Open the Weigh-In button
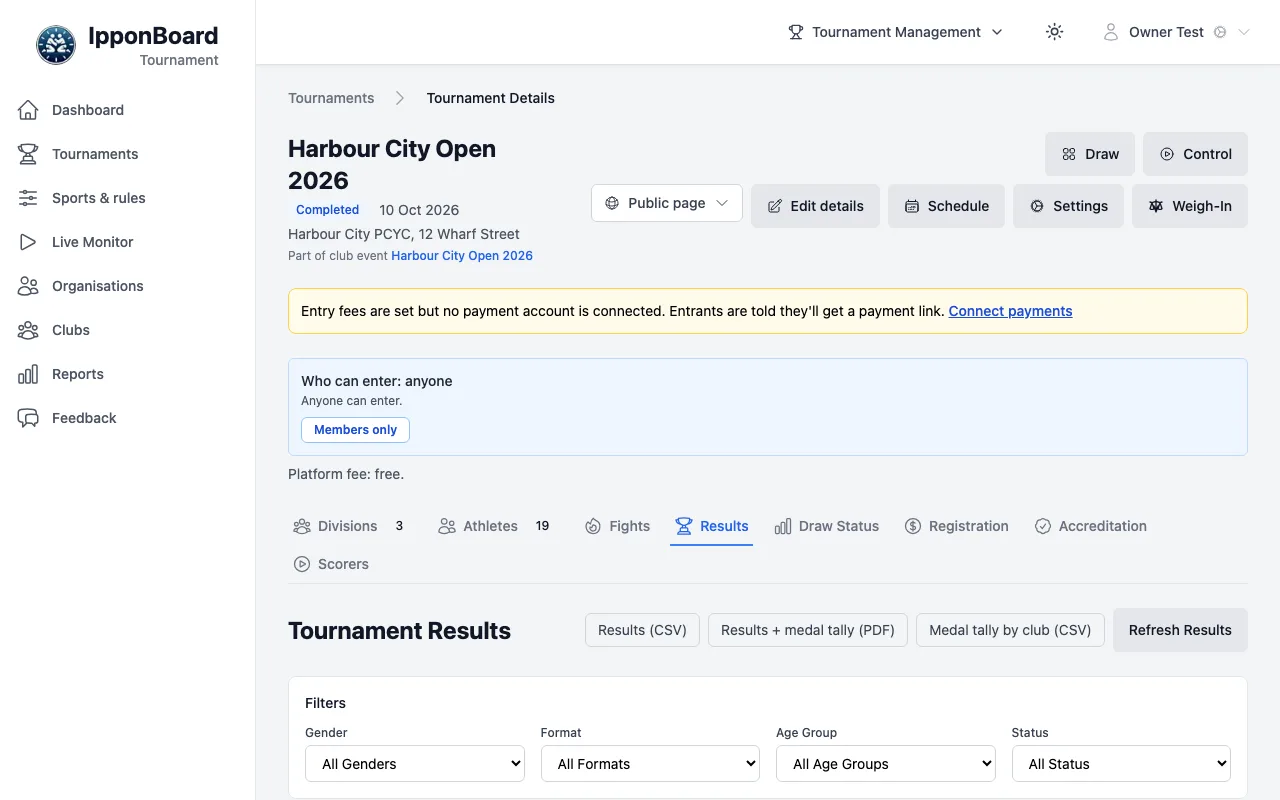The height and width of the screenshot is (800, 1280). [x=1190, y=206]
